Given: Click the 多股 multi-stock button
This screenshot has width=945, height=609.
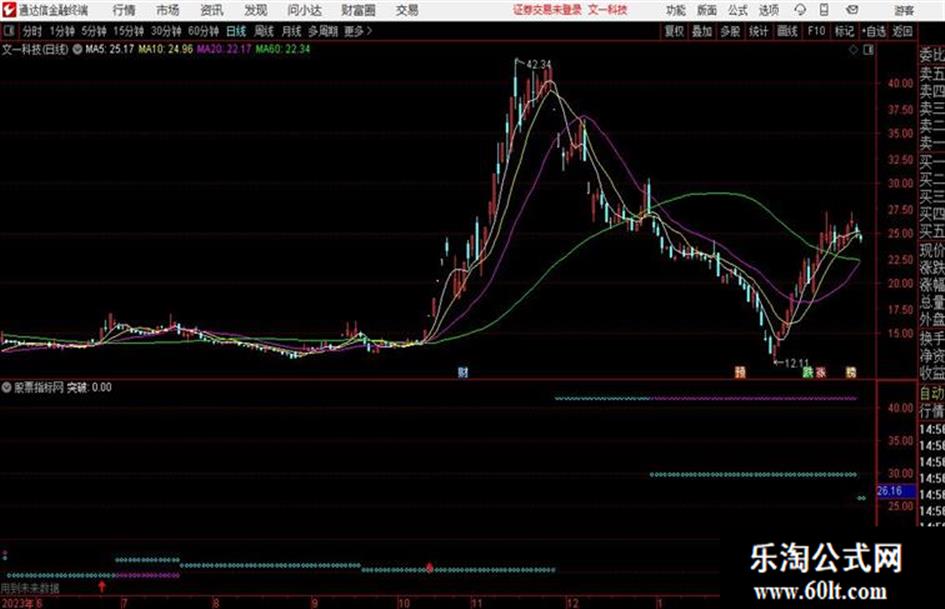Looking at the screenshot, I should click(x=730, y=31).
